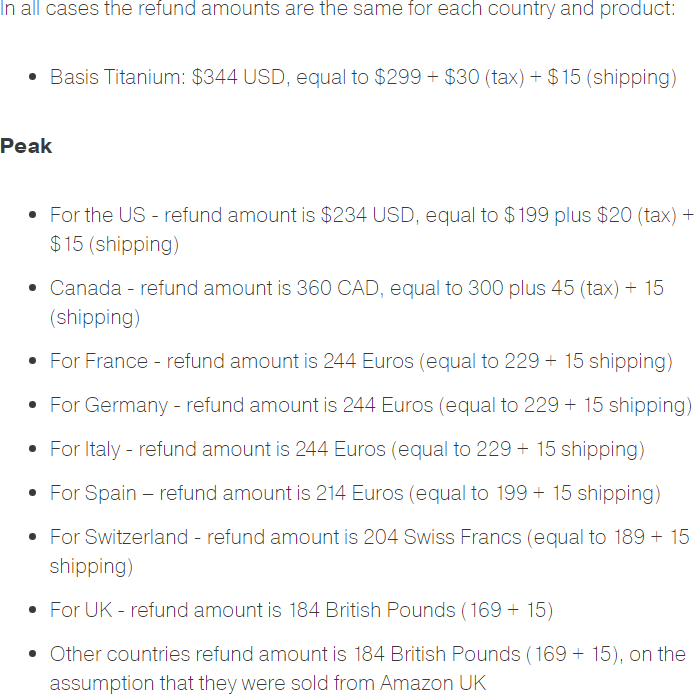The image size is (694, 694).
Task: Click the "$234 USD" amount text
Action: click(x=368, y=215)
